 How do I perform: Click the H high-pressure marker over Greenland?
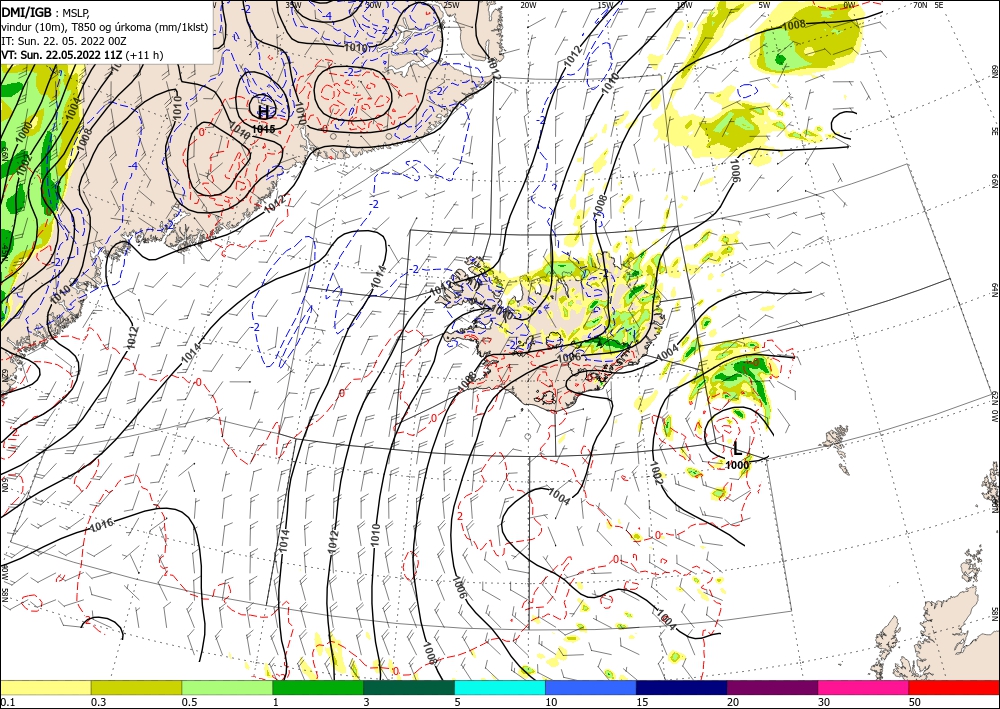263,112
